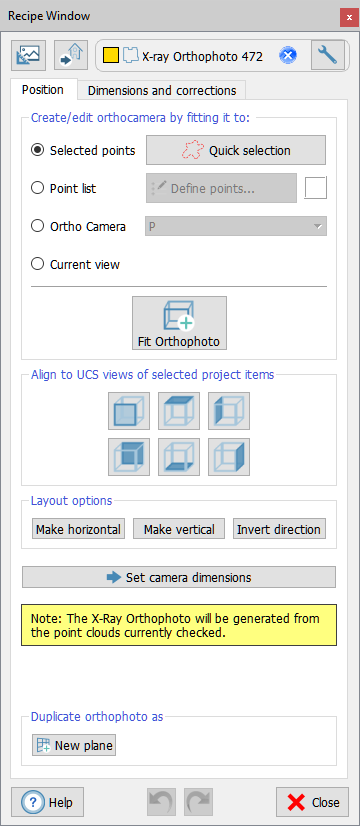The width and height of the screenshot is (360, 826).
Task: Click the yellow color swatch in header
Action: tap(111, 55)
